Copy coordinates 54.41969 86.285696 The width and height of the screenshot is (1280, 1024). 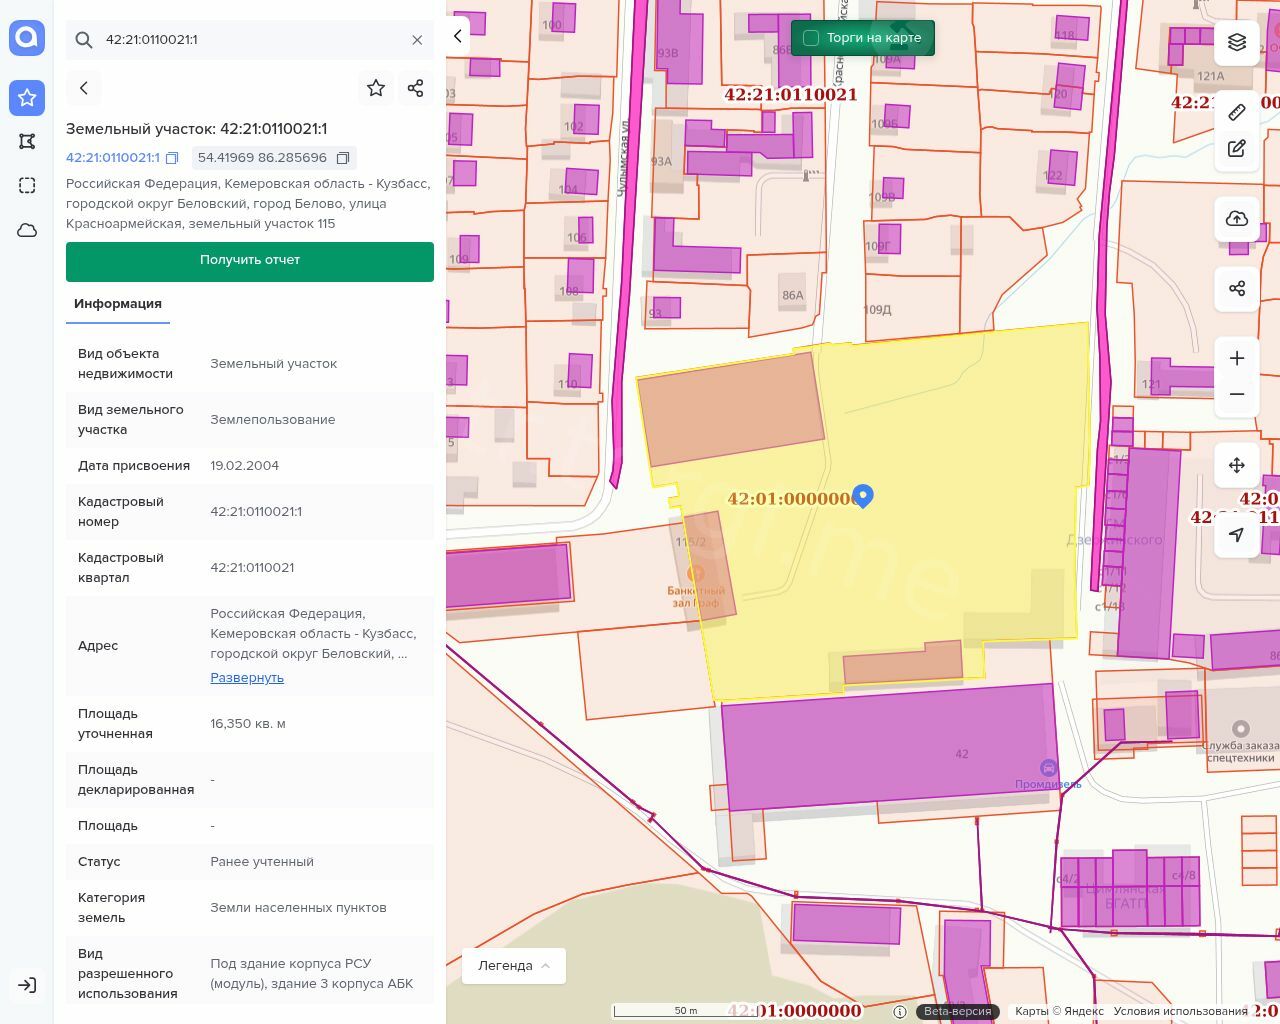343,158
